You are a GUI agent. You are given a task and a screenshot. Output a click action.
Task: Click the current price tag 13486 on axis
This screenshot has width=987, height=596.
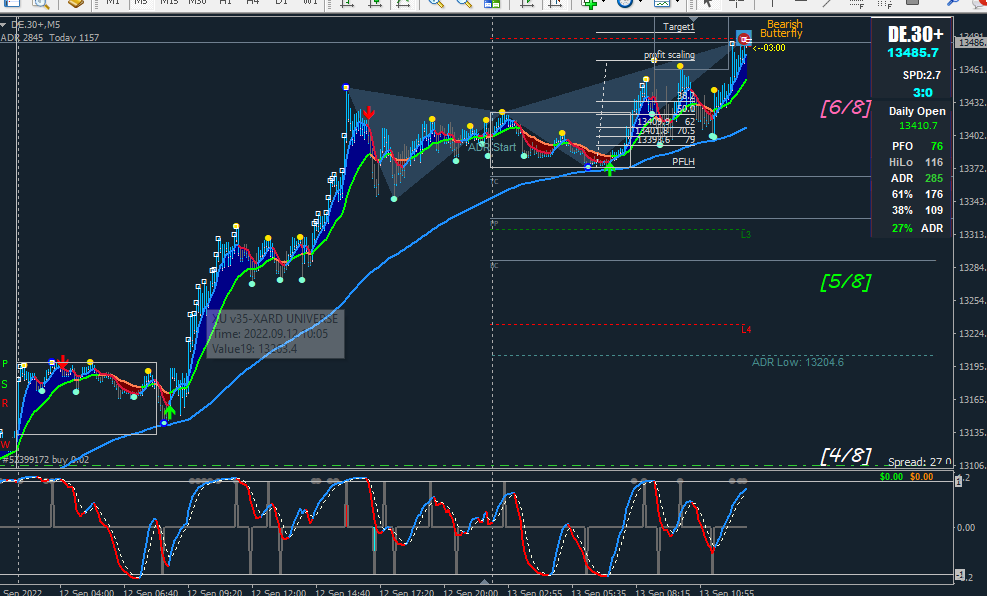tap(970, 43)
